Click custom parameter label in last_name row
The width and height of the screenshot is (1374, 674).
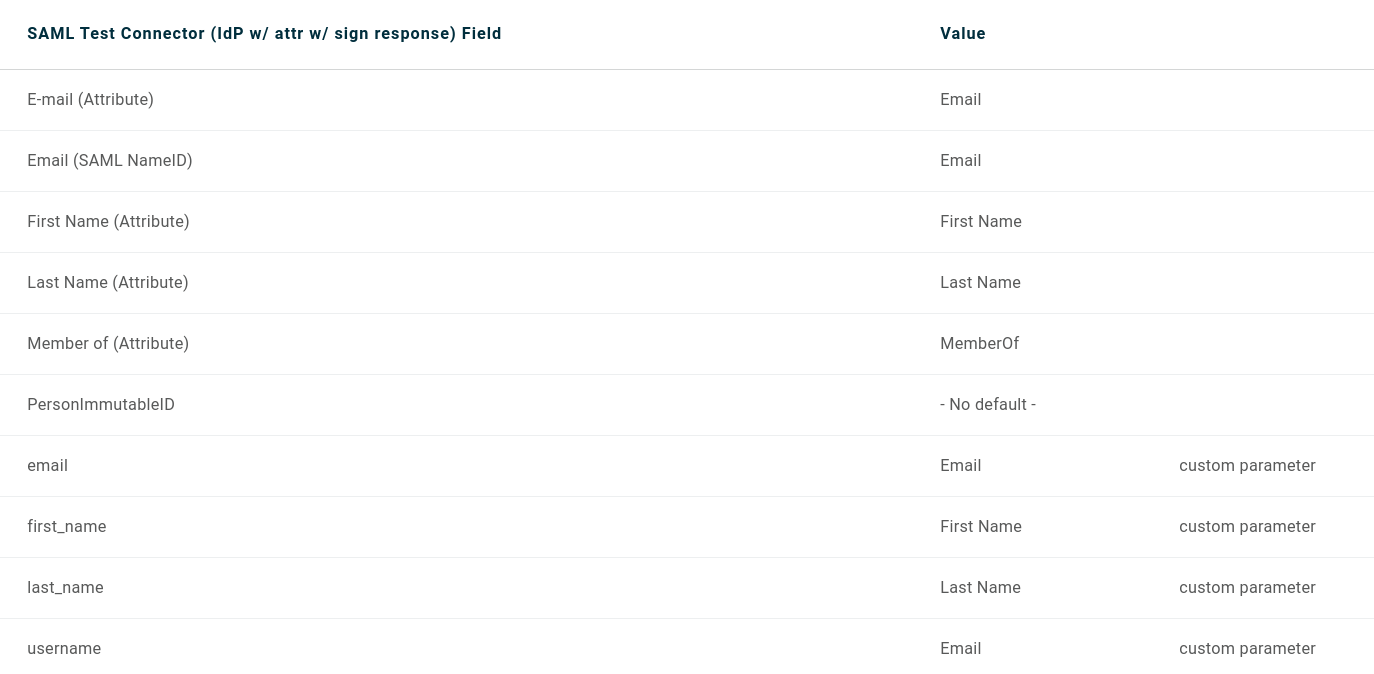(x=1247, y=588)
